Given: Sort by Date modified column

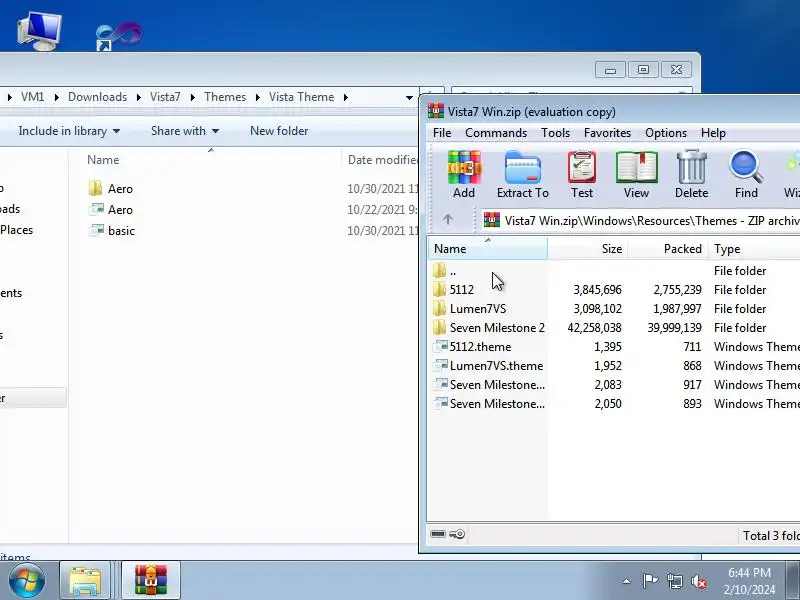Looking at the screenshot, I should (381, 160).
